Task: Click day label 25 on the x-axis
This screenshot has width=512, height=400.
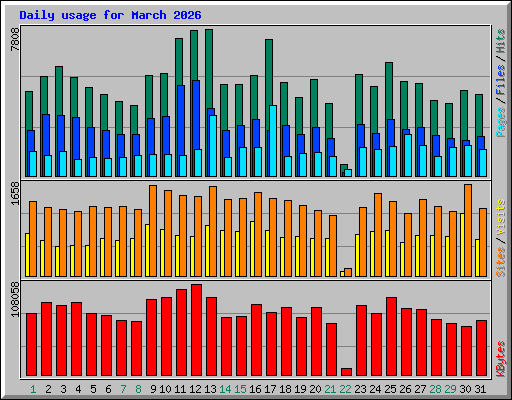Action: (390, 389)
